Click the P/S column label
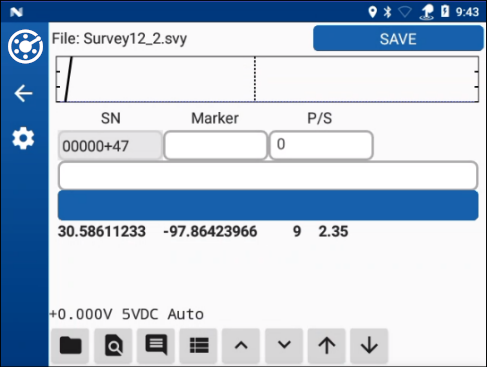The height and width of the screenshot is (367, 487). pyautogui.click(x=320, y=118)
